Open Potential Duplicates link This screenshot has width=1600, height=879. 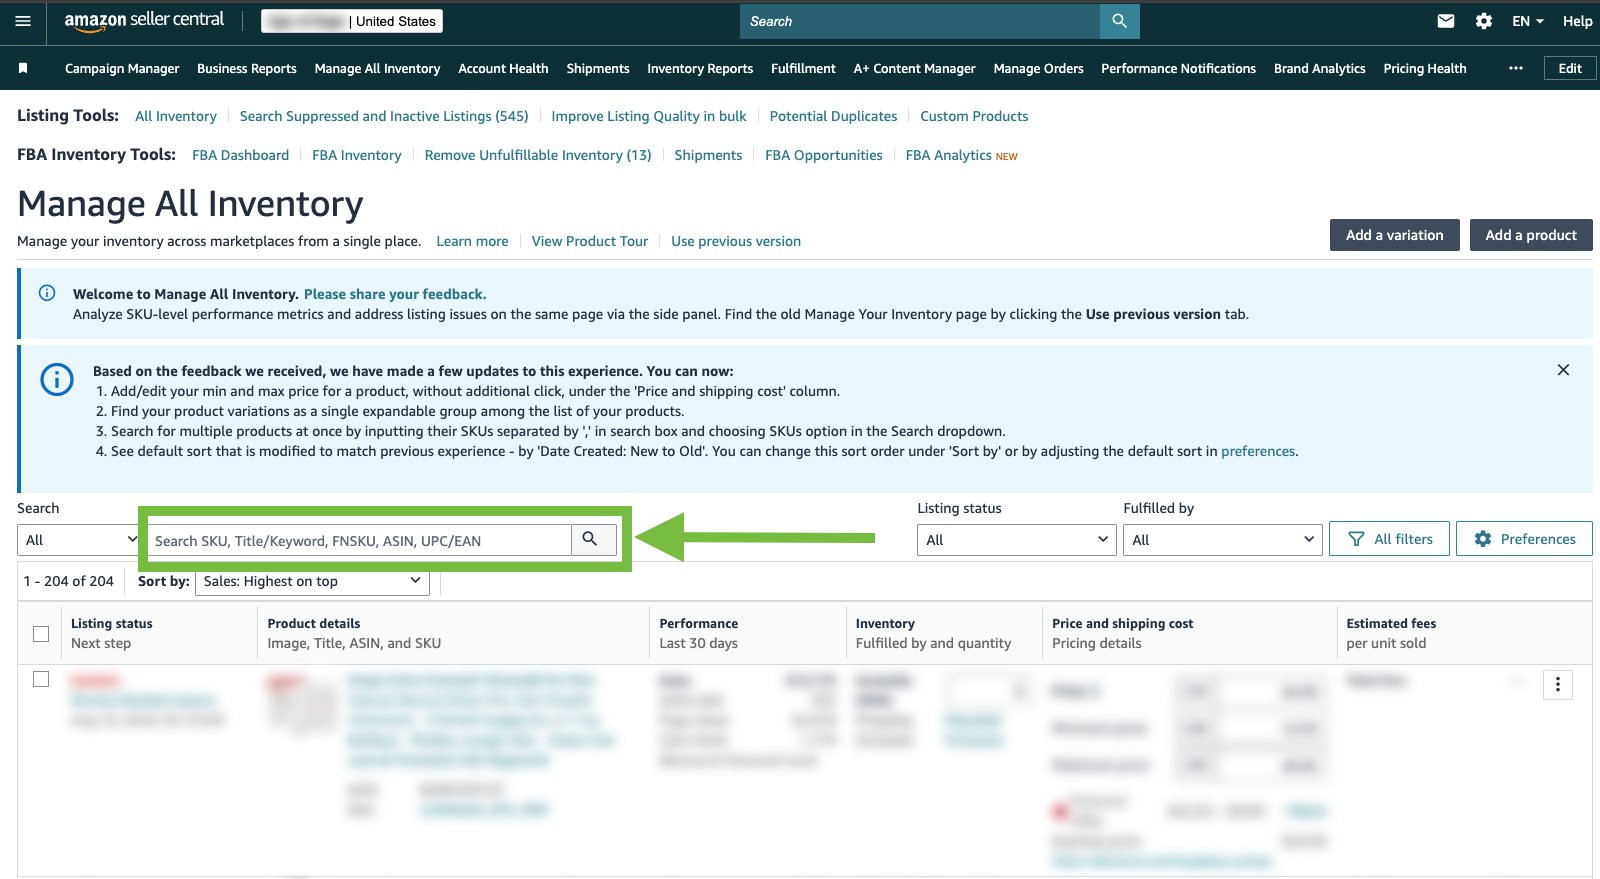point(833,116)
